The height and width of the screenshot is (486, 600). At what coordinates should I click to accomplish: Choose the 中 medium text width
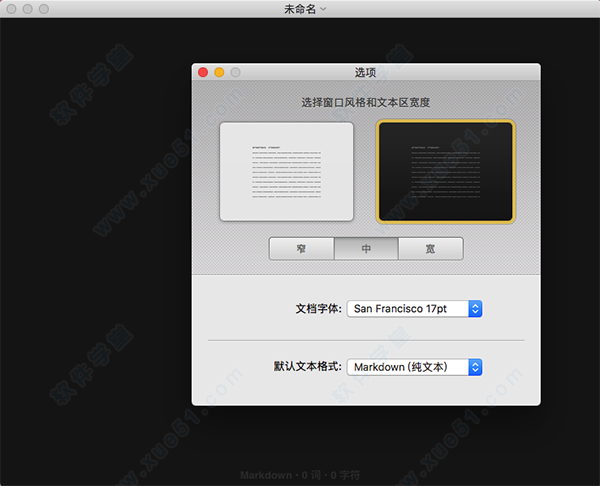click(x=366, y=249)
